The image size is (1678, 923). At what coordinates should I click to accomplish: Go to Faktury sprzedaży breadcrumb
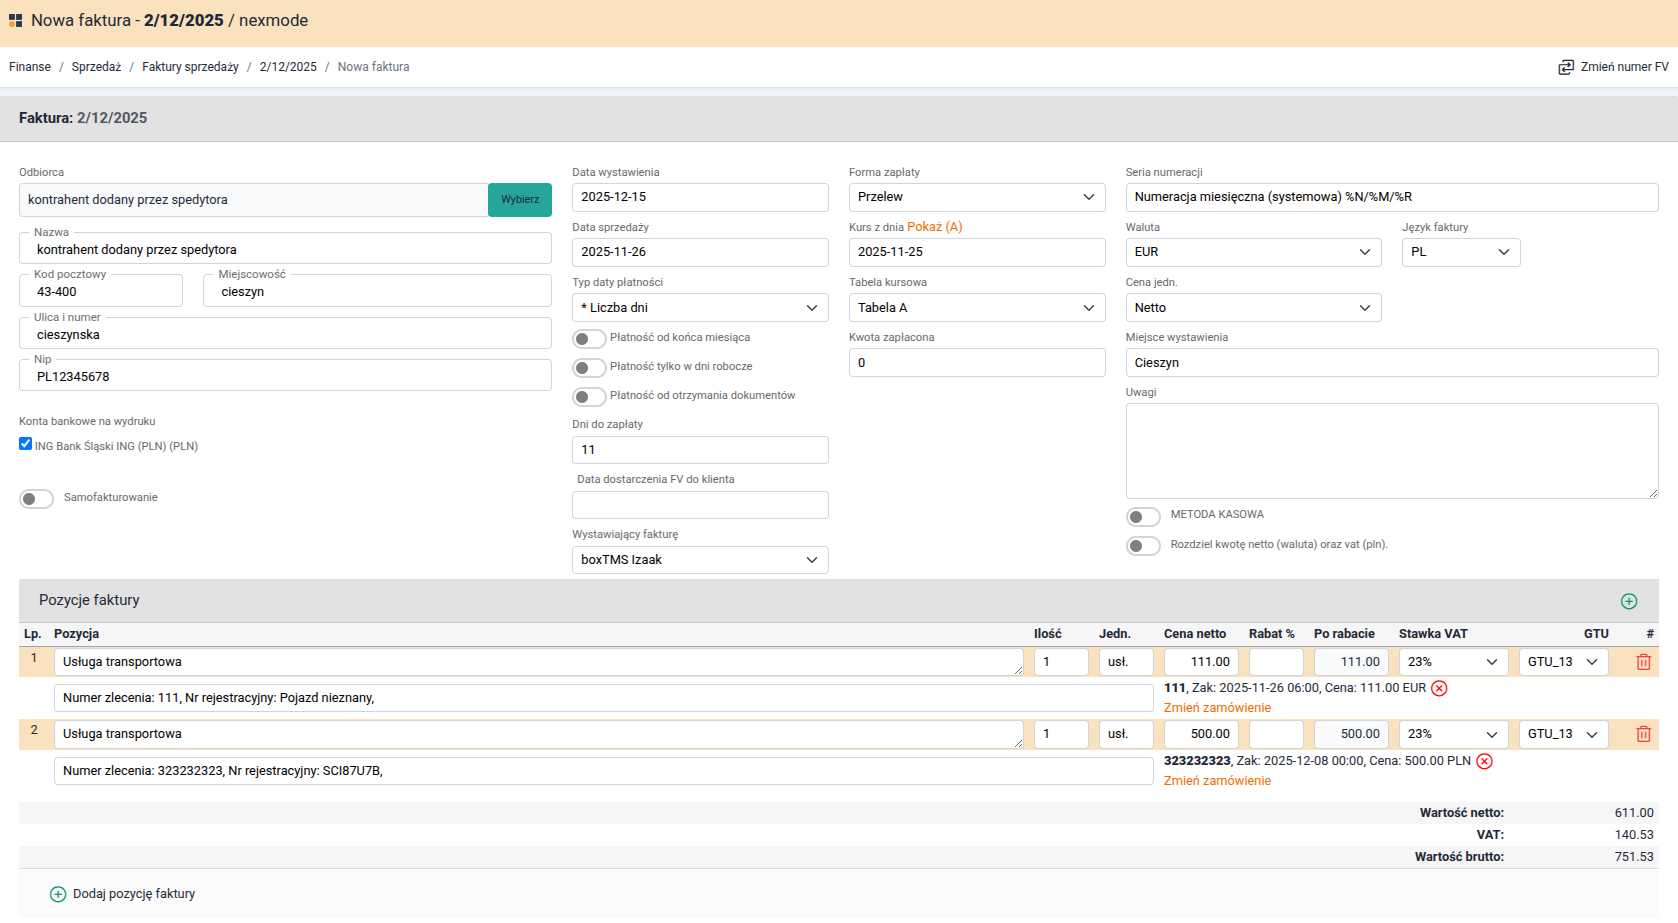coord(190,67)
